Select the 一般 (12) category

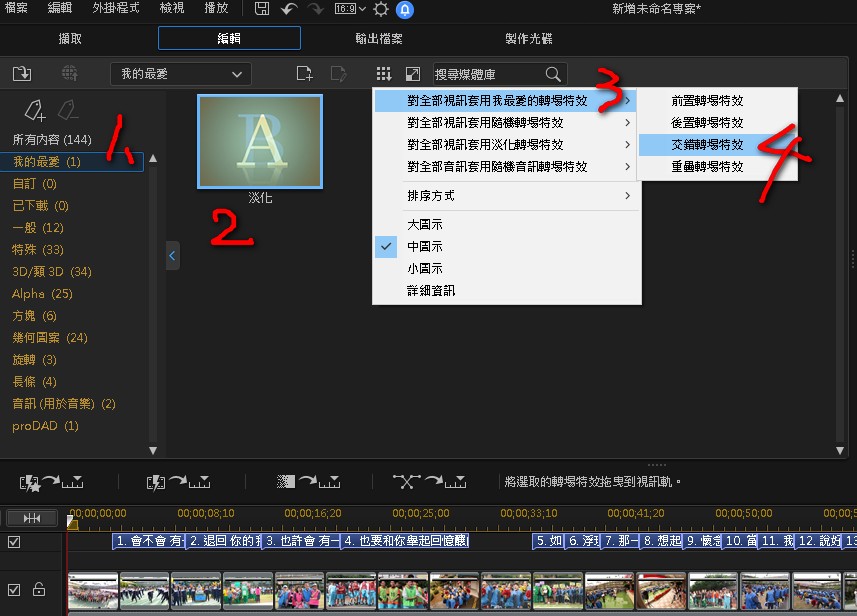[x=38, y=227]
